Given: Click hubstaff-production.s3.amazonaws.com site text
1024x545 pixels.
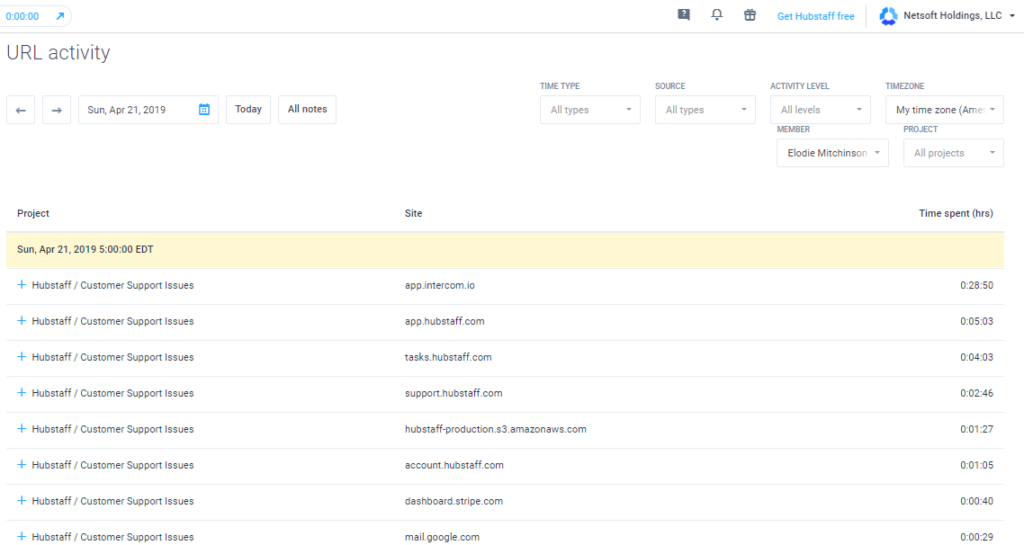Looking at the screenshot, I should [496, 429].
